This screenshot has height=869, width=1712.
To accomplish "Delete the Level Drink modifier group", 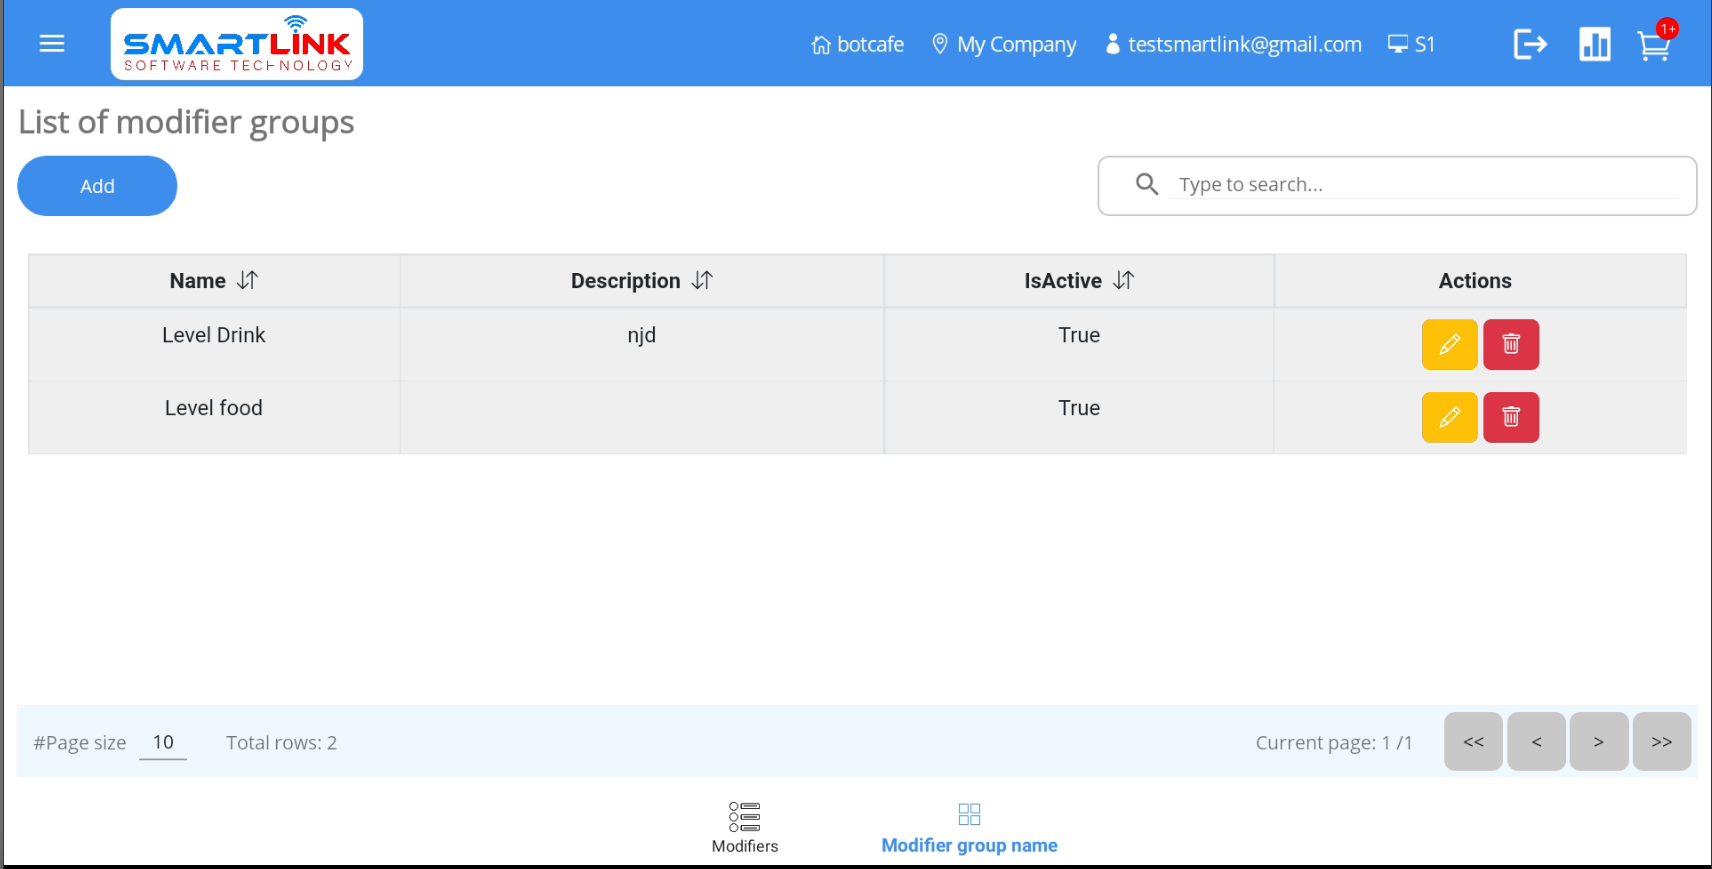I will point(1510,345).
